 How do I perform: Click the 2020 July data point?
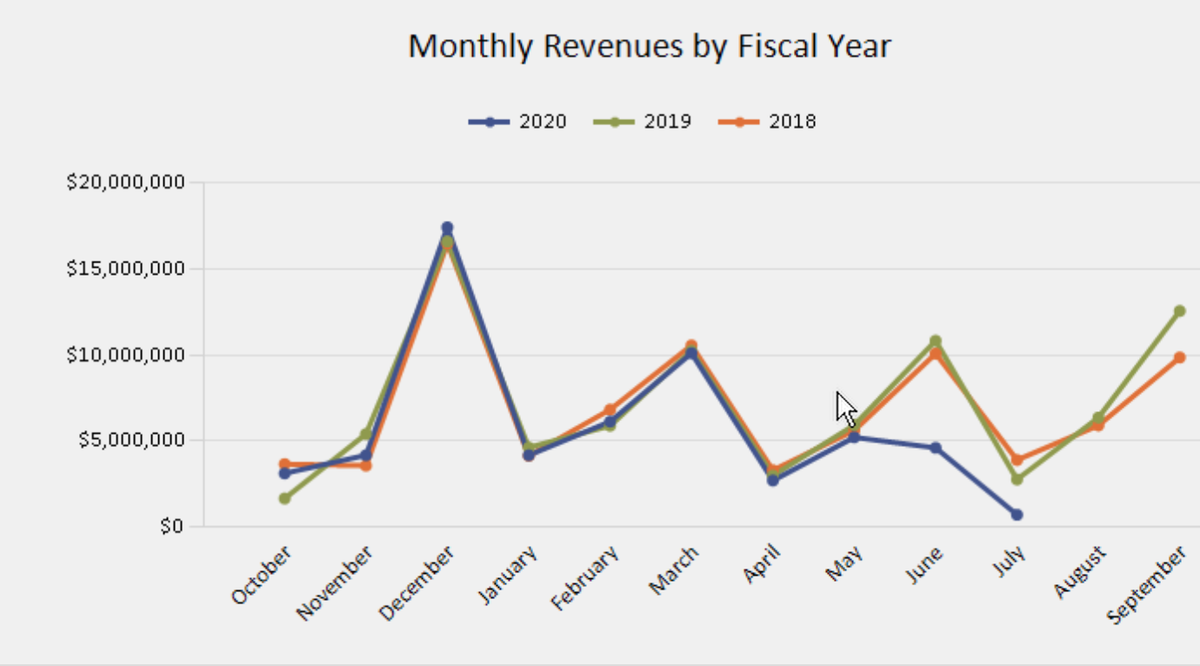(1017, 514)
